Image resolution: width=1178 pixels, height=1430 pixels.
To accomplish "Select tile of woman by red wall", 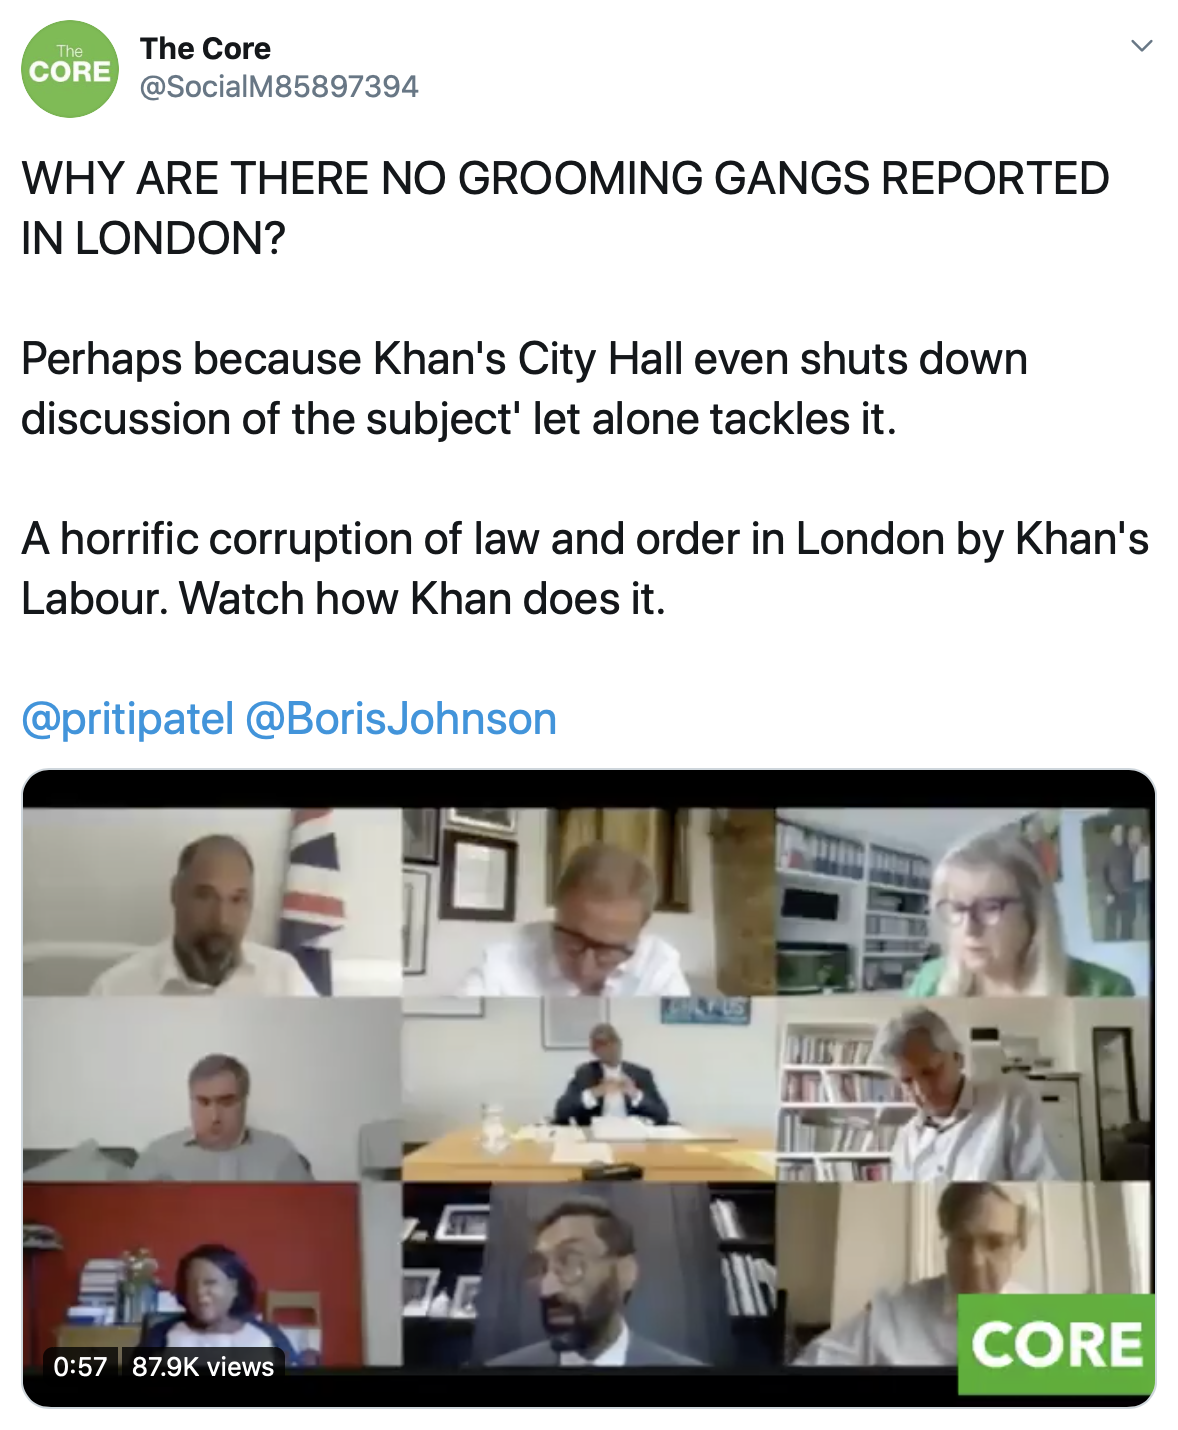I will tap(212, 1274).
